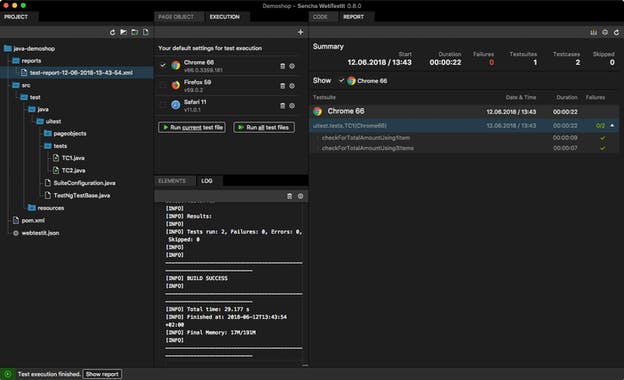Viewport: 624px width, 380px height.
Task: Click 'BUILD SUCCESS' line in the log
Action: coord(197,278)
